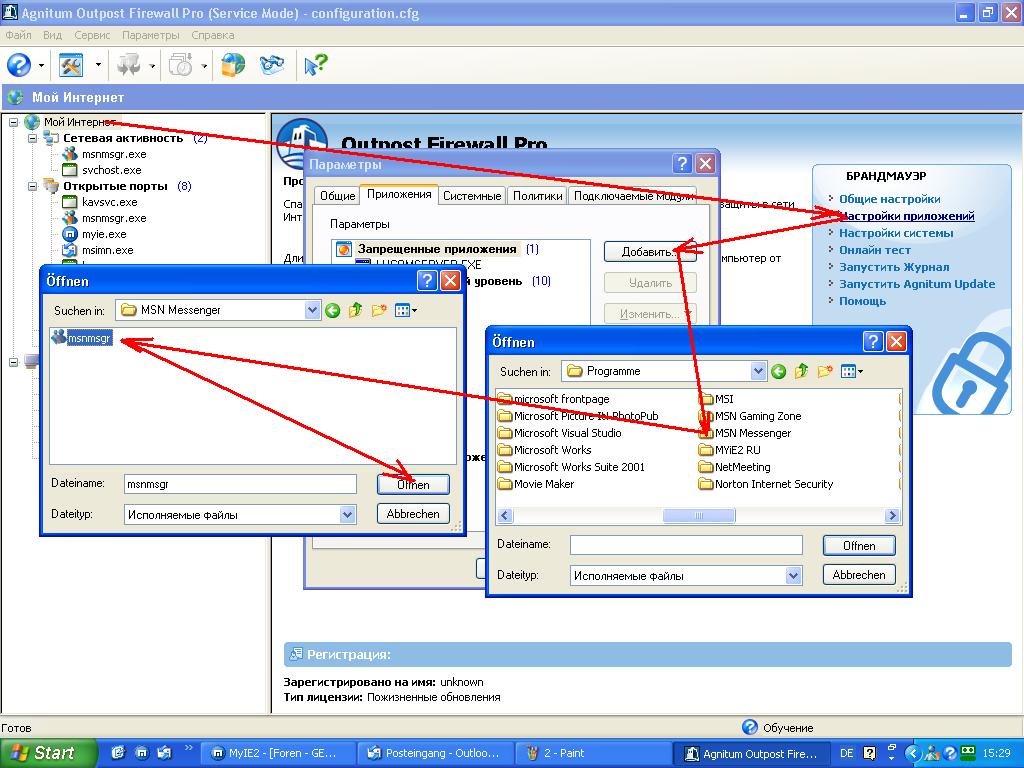Create new folder in MSN Messenger dialog
This screenshot has width=1024, height=768.
[379, 311]
